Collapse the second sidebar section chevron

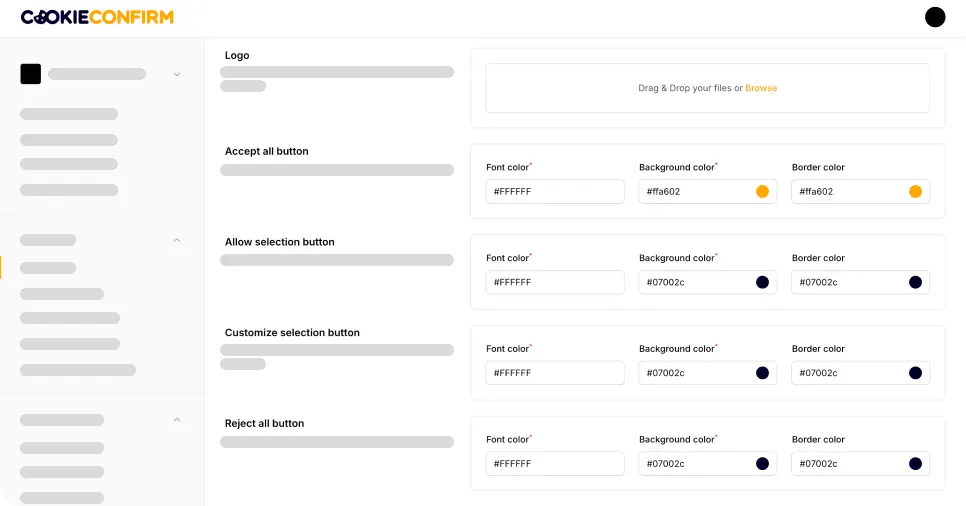(x=177, y=240)
